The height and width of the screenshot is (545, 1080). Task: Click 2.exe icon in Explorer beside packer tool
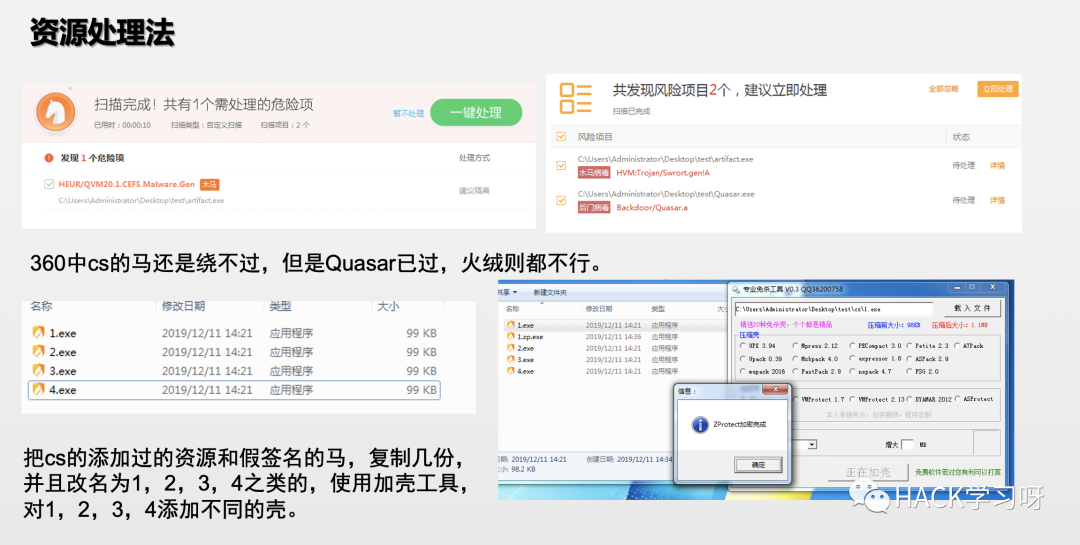click(510, 348)
